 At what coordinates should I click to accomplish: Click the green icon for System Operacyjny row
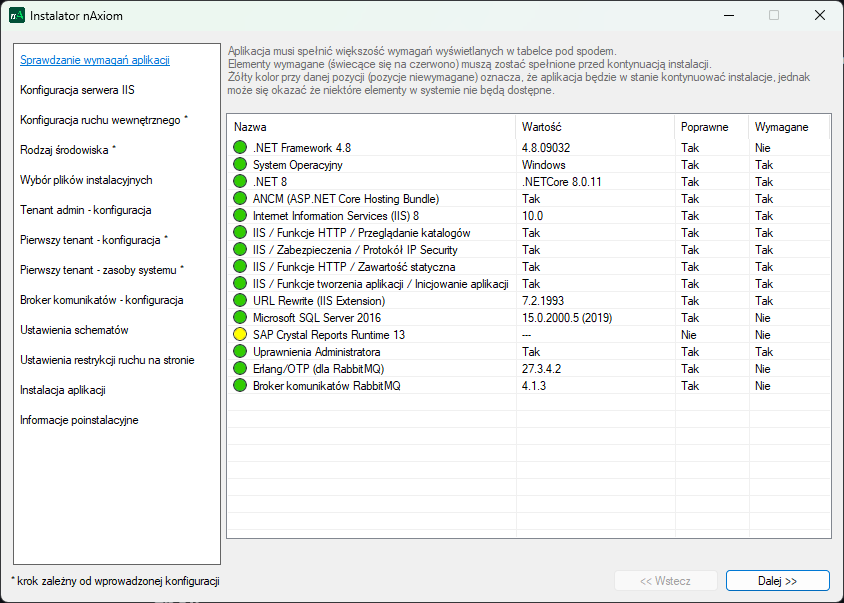click(240, 165)
